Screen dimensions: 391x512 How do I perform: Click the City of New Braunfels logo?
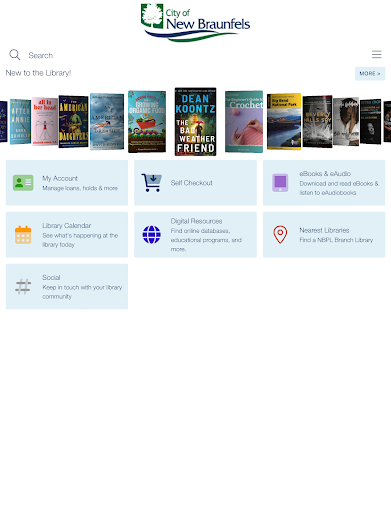195,23
